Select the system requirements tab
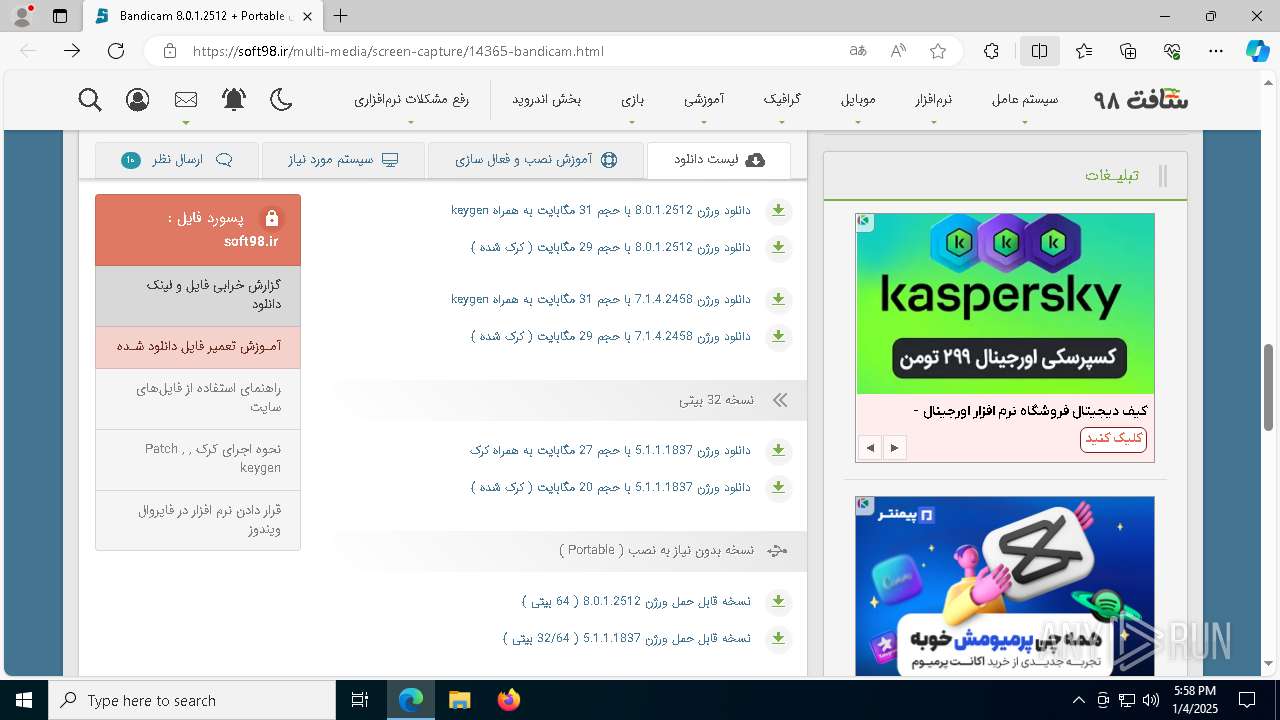The height and width of the screenshot is (720, 1280). click(x=343, y=160)
